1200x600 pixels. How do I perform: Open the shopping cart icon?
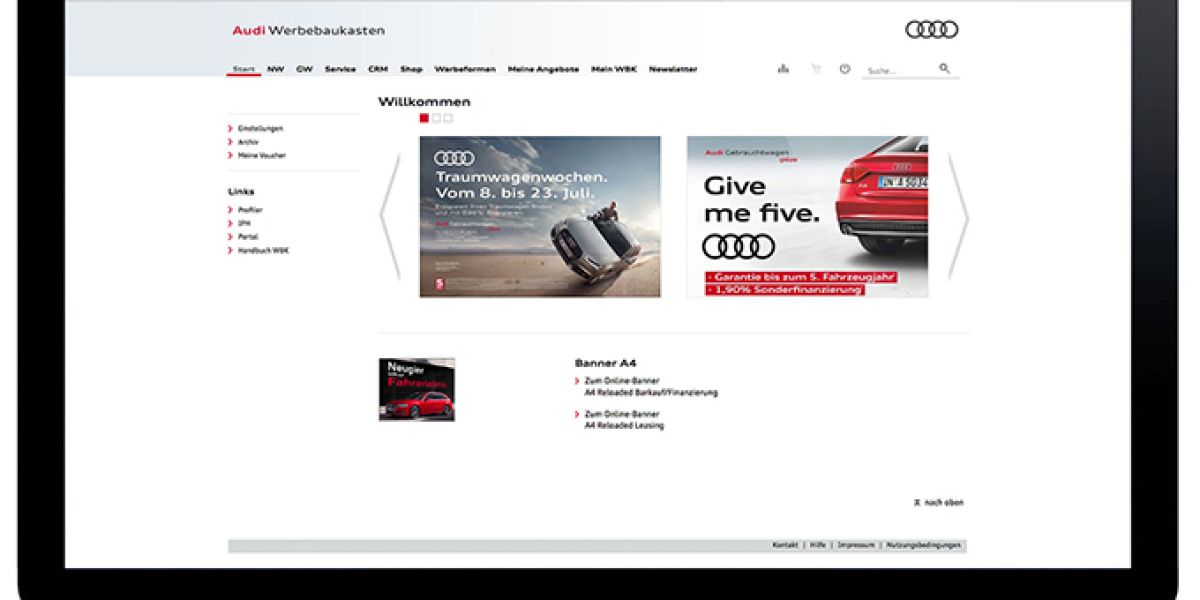click(x=815, y=69)
